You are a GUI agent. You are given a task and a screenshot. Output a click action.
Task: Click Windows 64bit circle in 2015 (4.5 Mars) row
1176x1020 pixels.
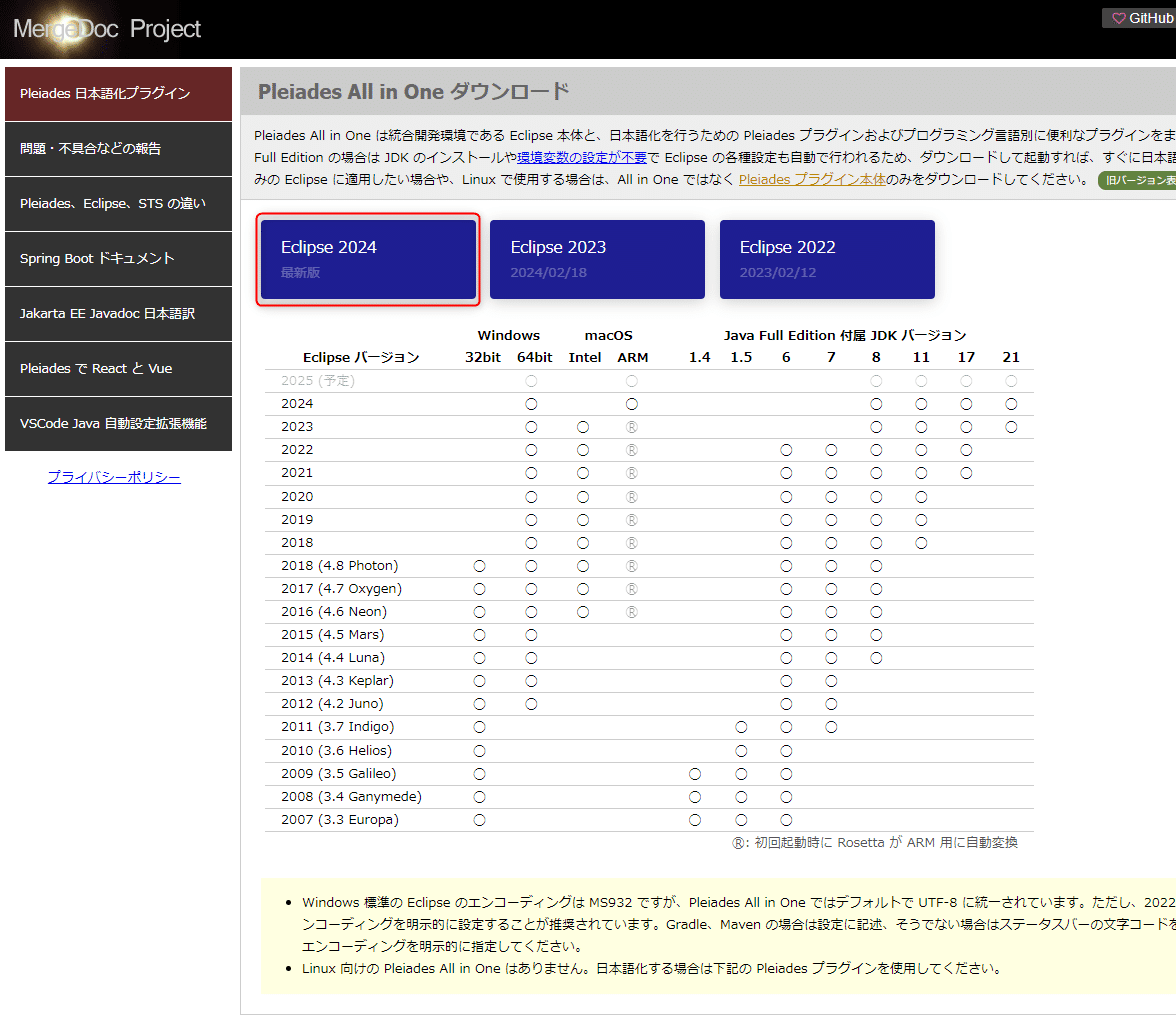[x=531, y=635]
